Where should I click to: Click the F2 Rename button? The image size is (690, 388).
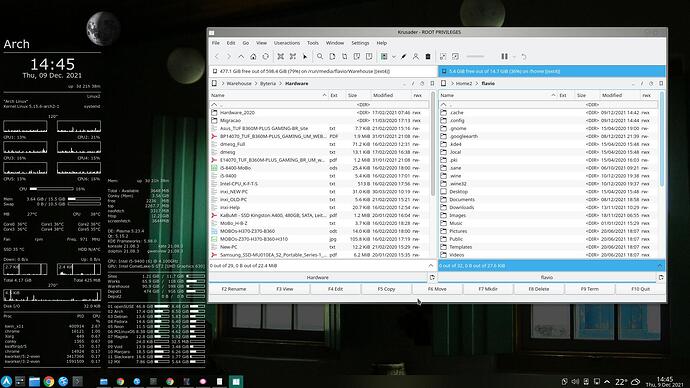[234, 289]
